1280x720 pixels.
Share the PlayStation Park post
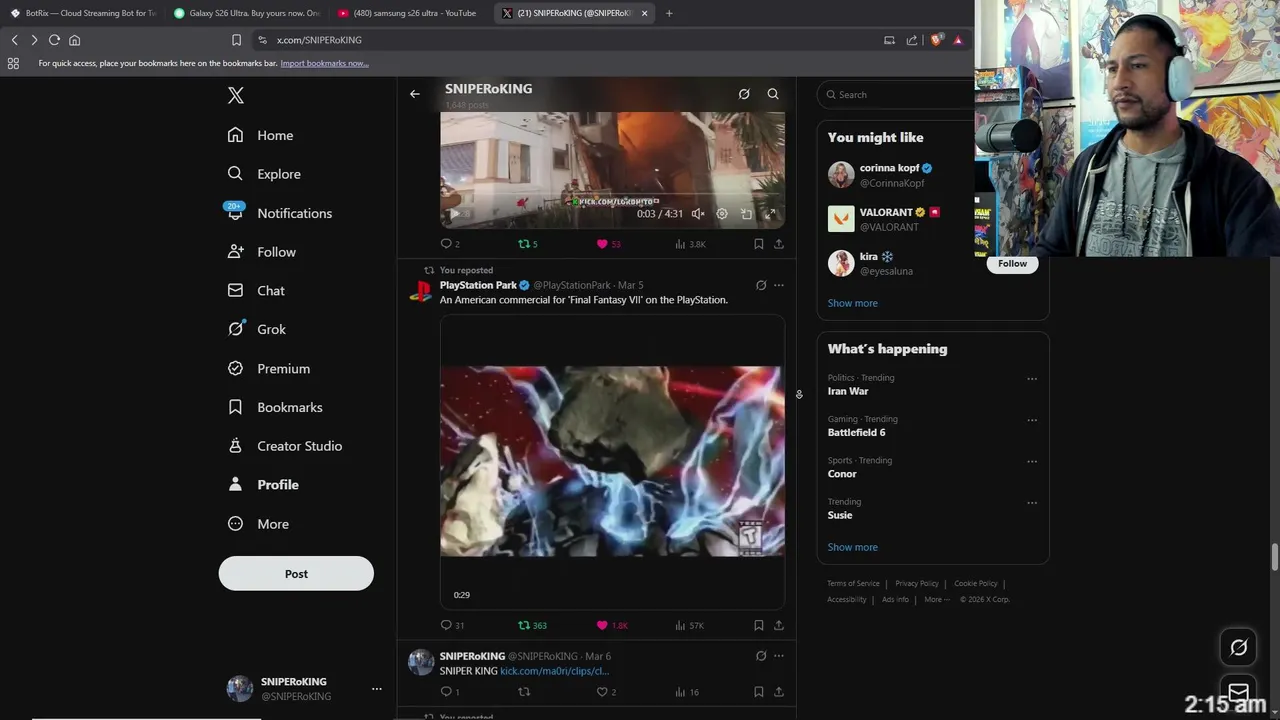[779, 626]
